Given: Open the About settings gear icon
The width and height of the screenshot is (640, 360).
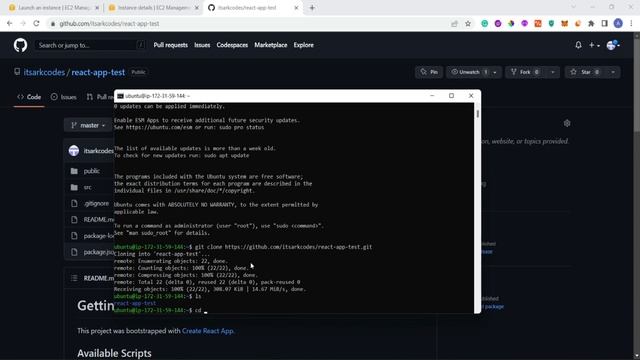Looking at the screenshot, I should click(x=567, y=123).
